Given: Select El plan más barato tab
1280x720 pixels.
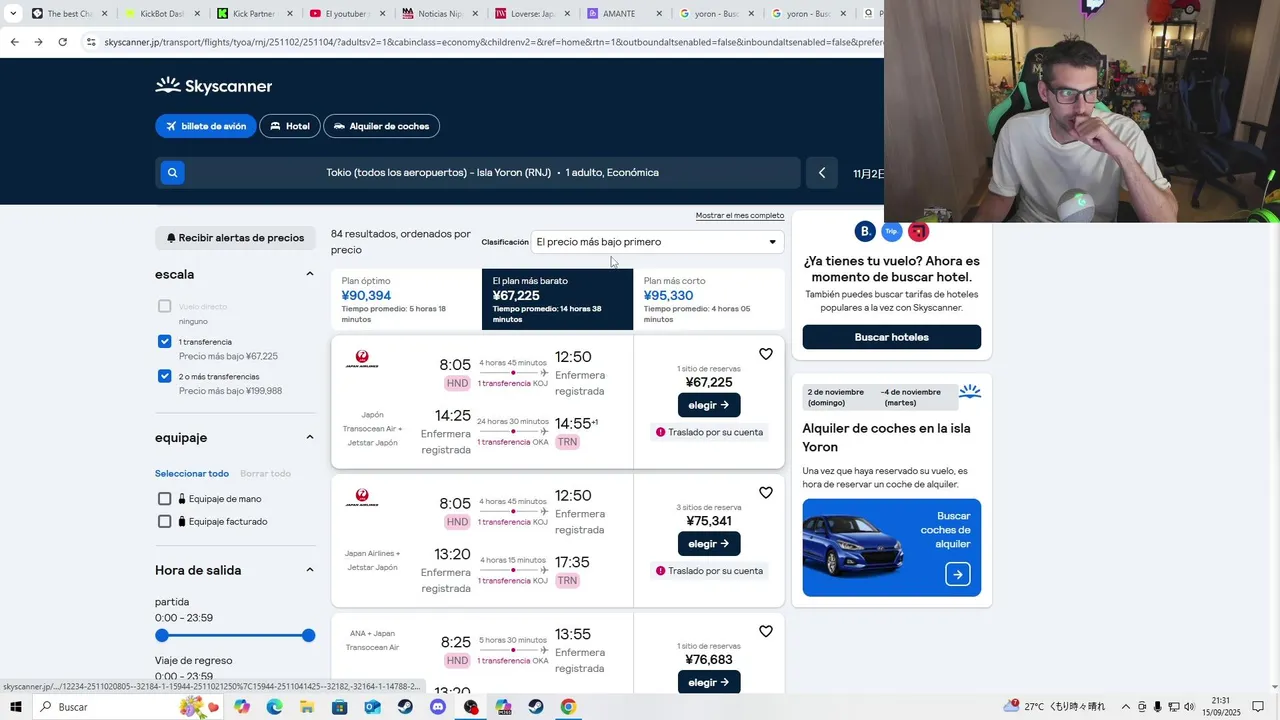Looking at the screenshot, I should [x=557, y=299].
